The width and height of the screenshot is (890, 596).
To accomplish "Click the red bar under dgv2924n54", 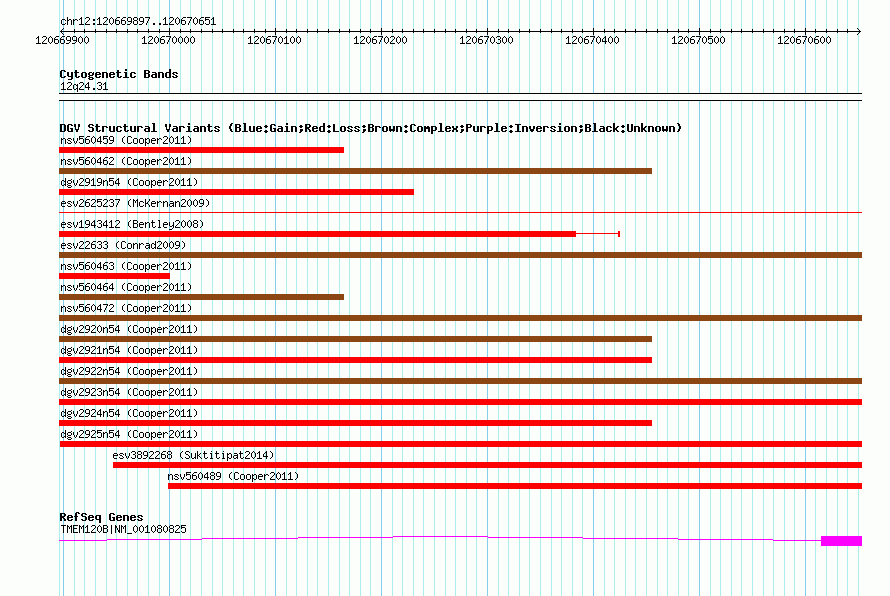I will [355, 423].
